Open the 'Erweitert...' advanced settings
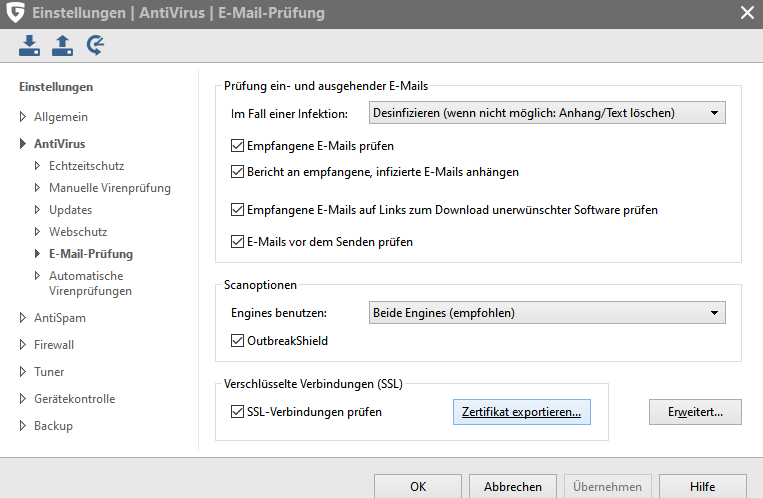 tap(695, 411)
